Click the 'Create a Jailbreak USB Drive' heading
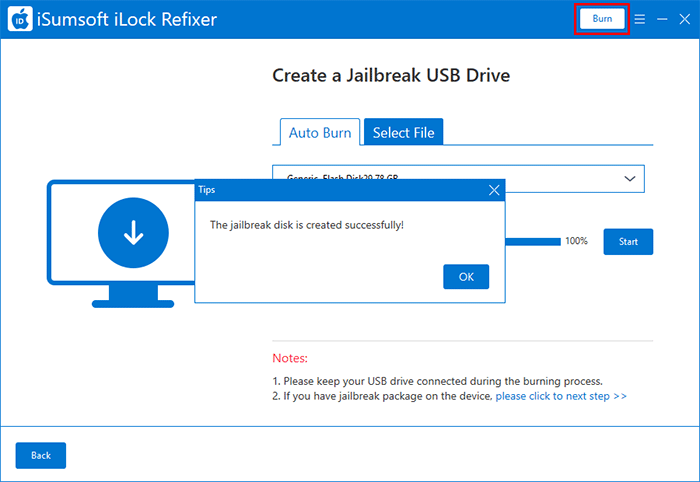Viewport: 700px width, 482px height. tap(391, 75)
